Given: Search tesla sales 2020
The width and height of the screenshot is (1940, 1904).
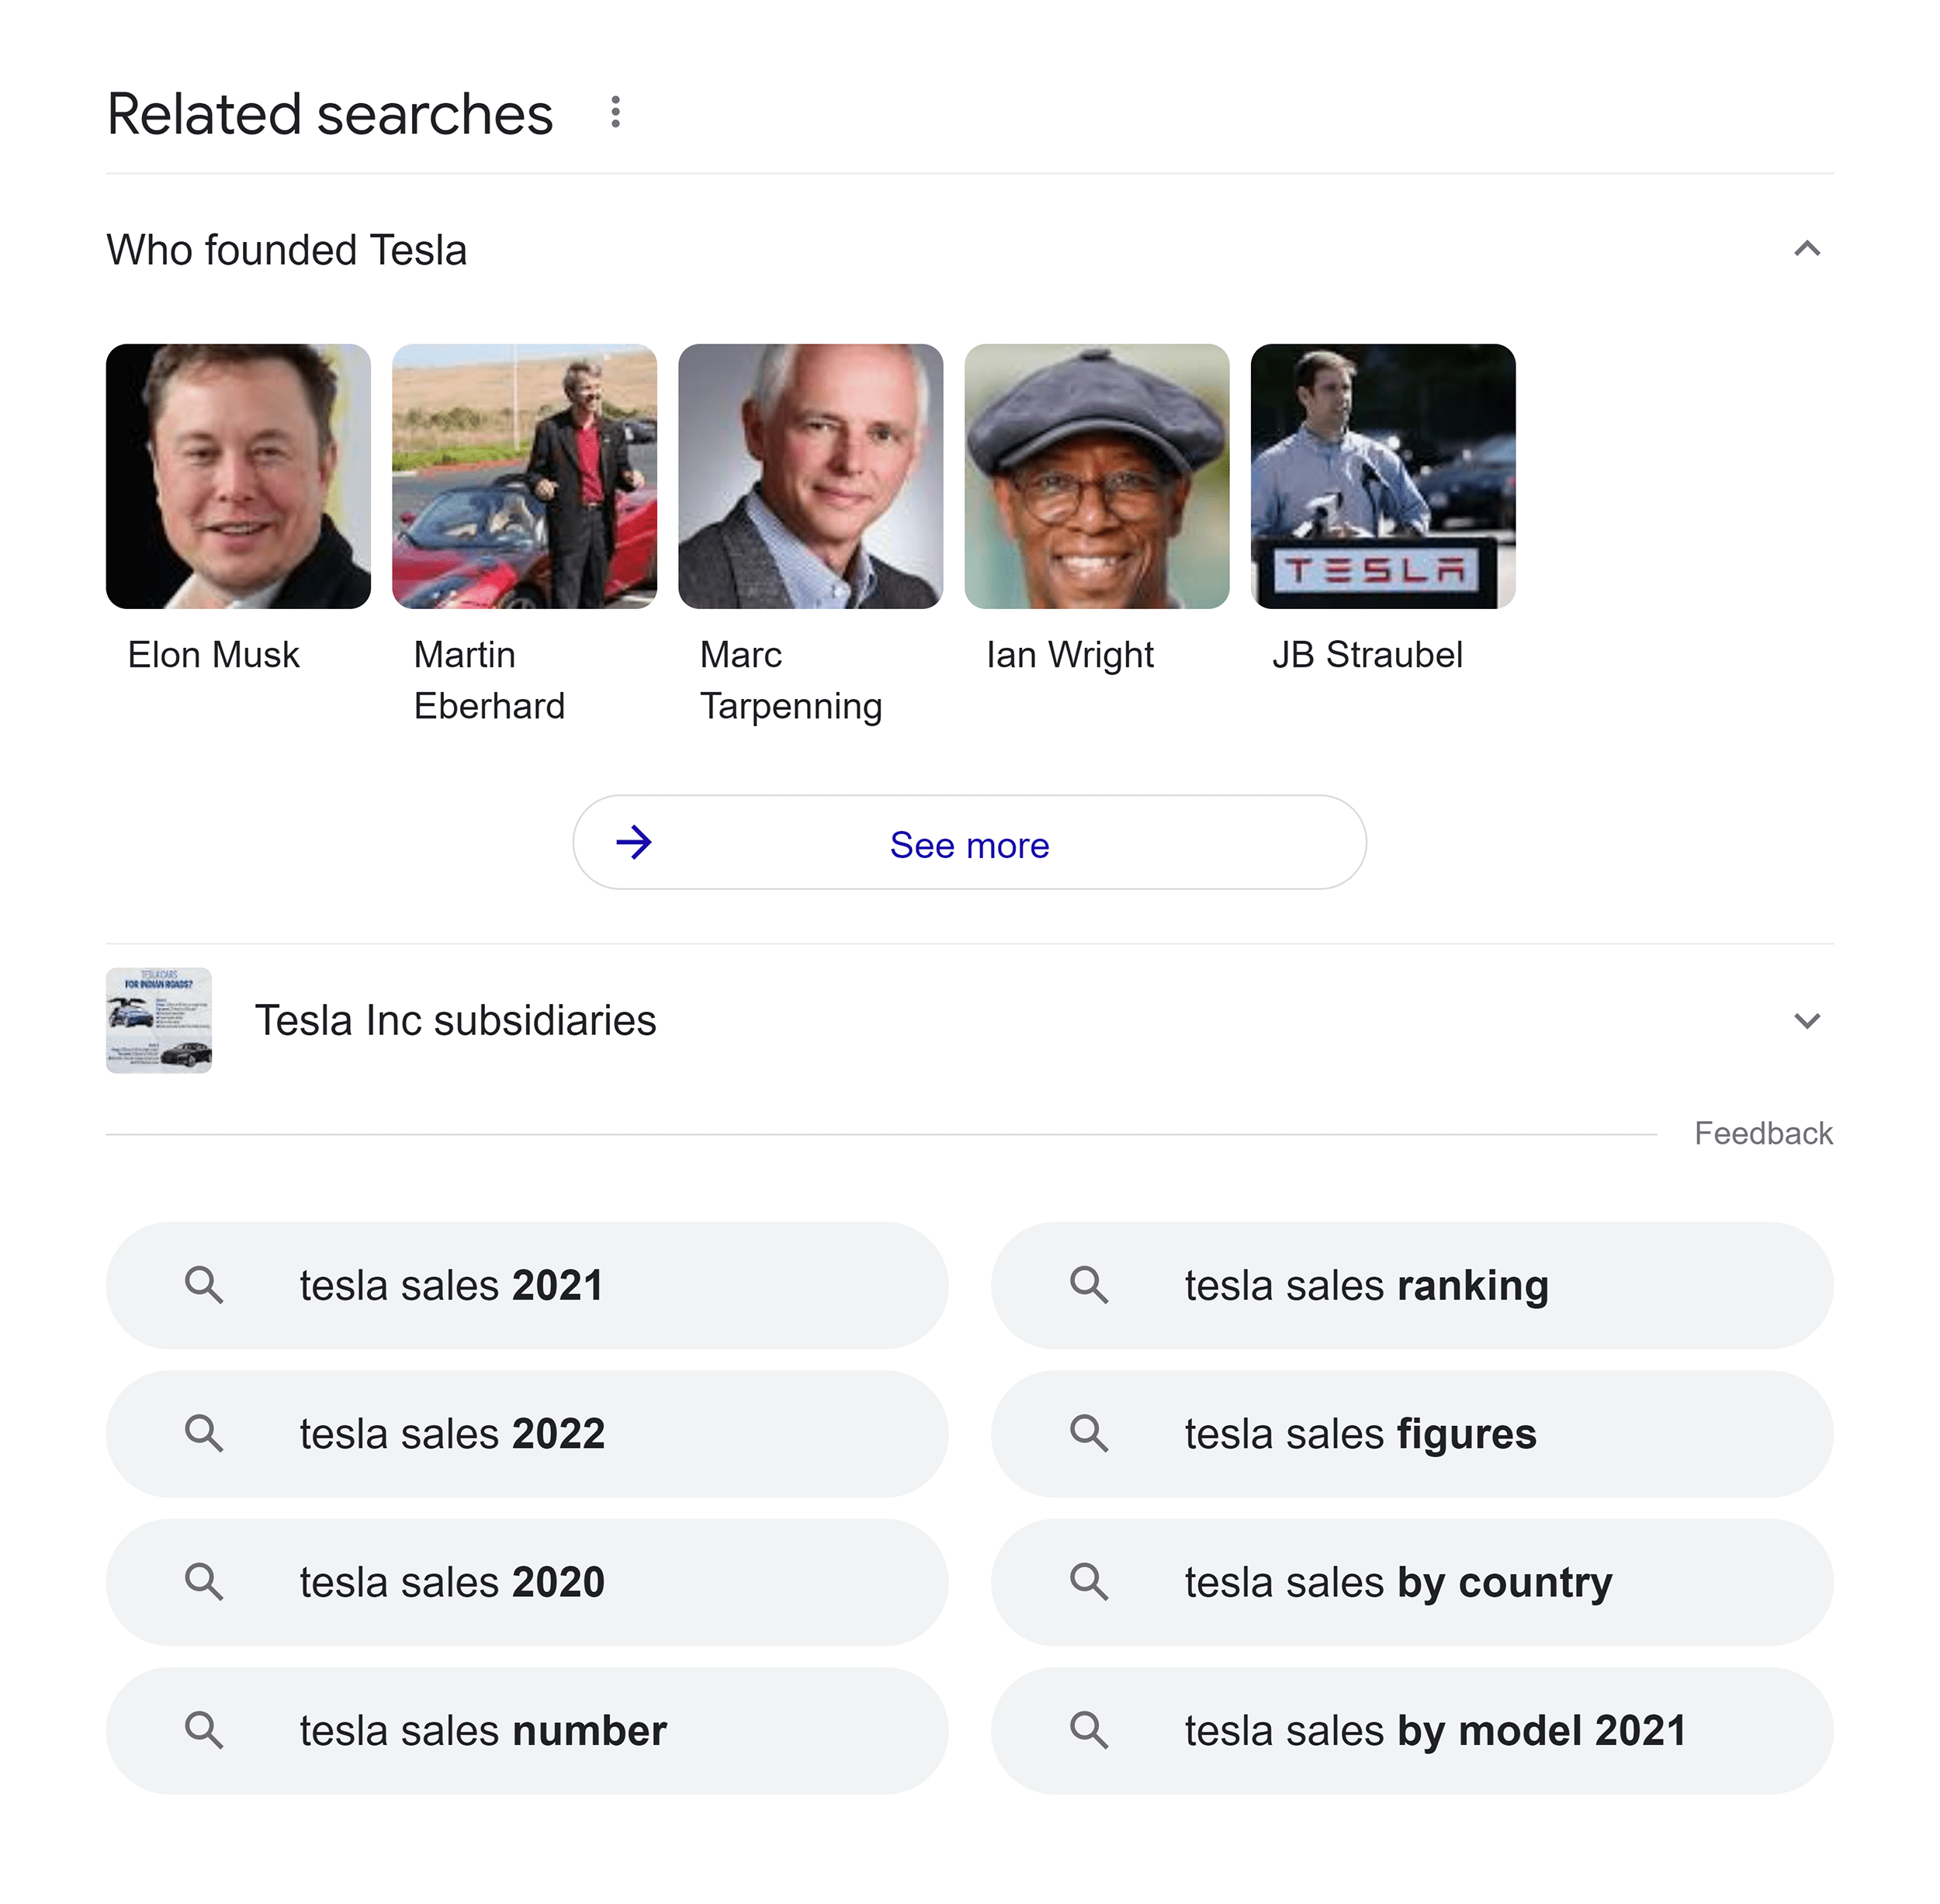Looking at the screenshot, I should tap(452, 1582).
